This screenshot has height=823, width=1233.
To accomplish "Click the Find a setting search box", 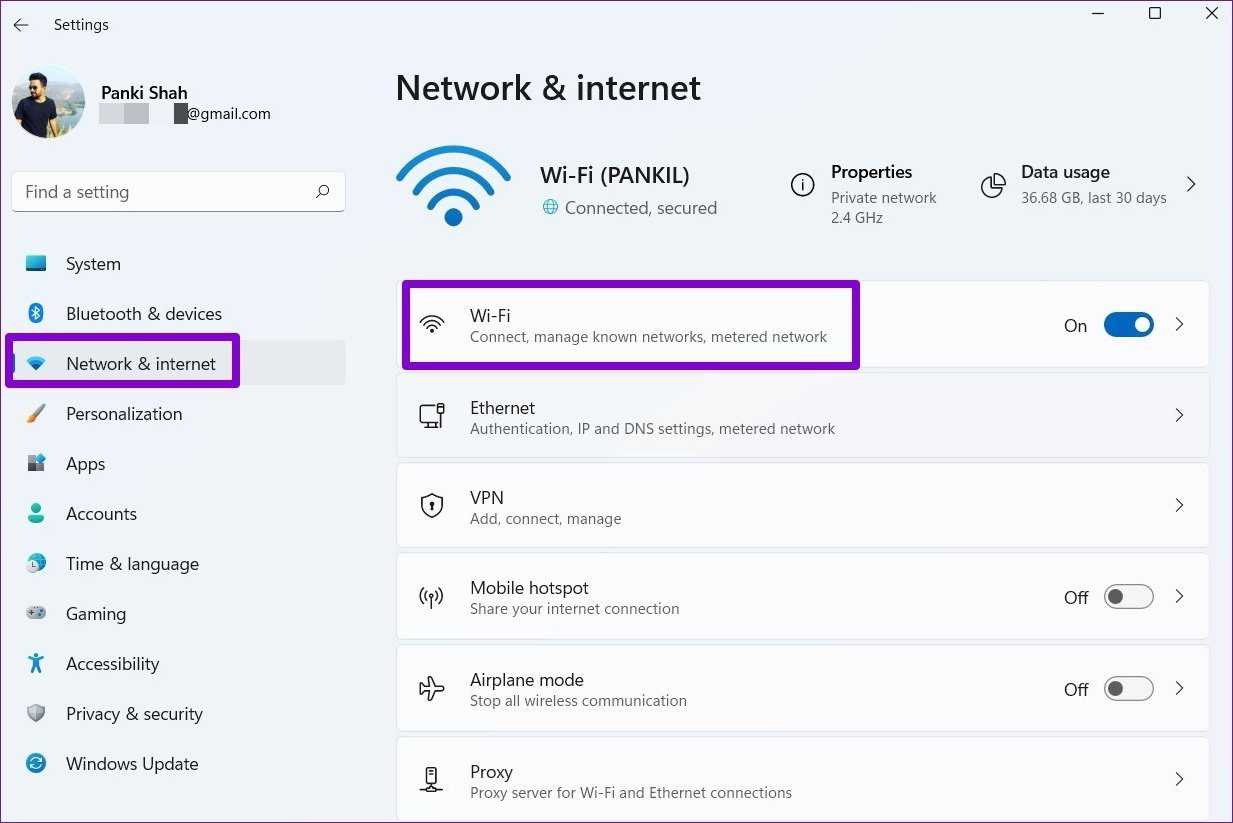I will coord(165,192).
